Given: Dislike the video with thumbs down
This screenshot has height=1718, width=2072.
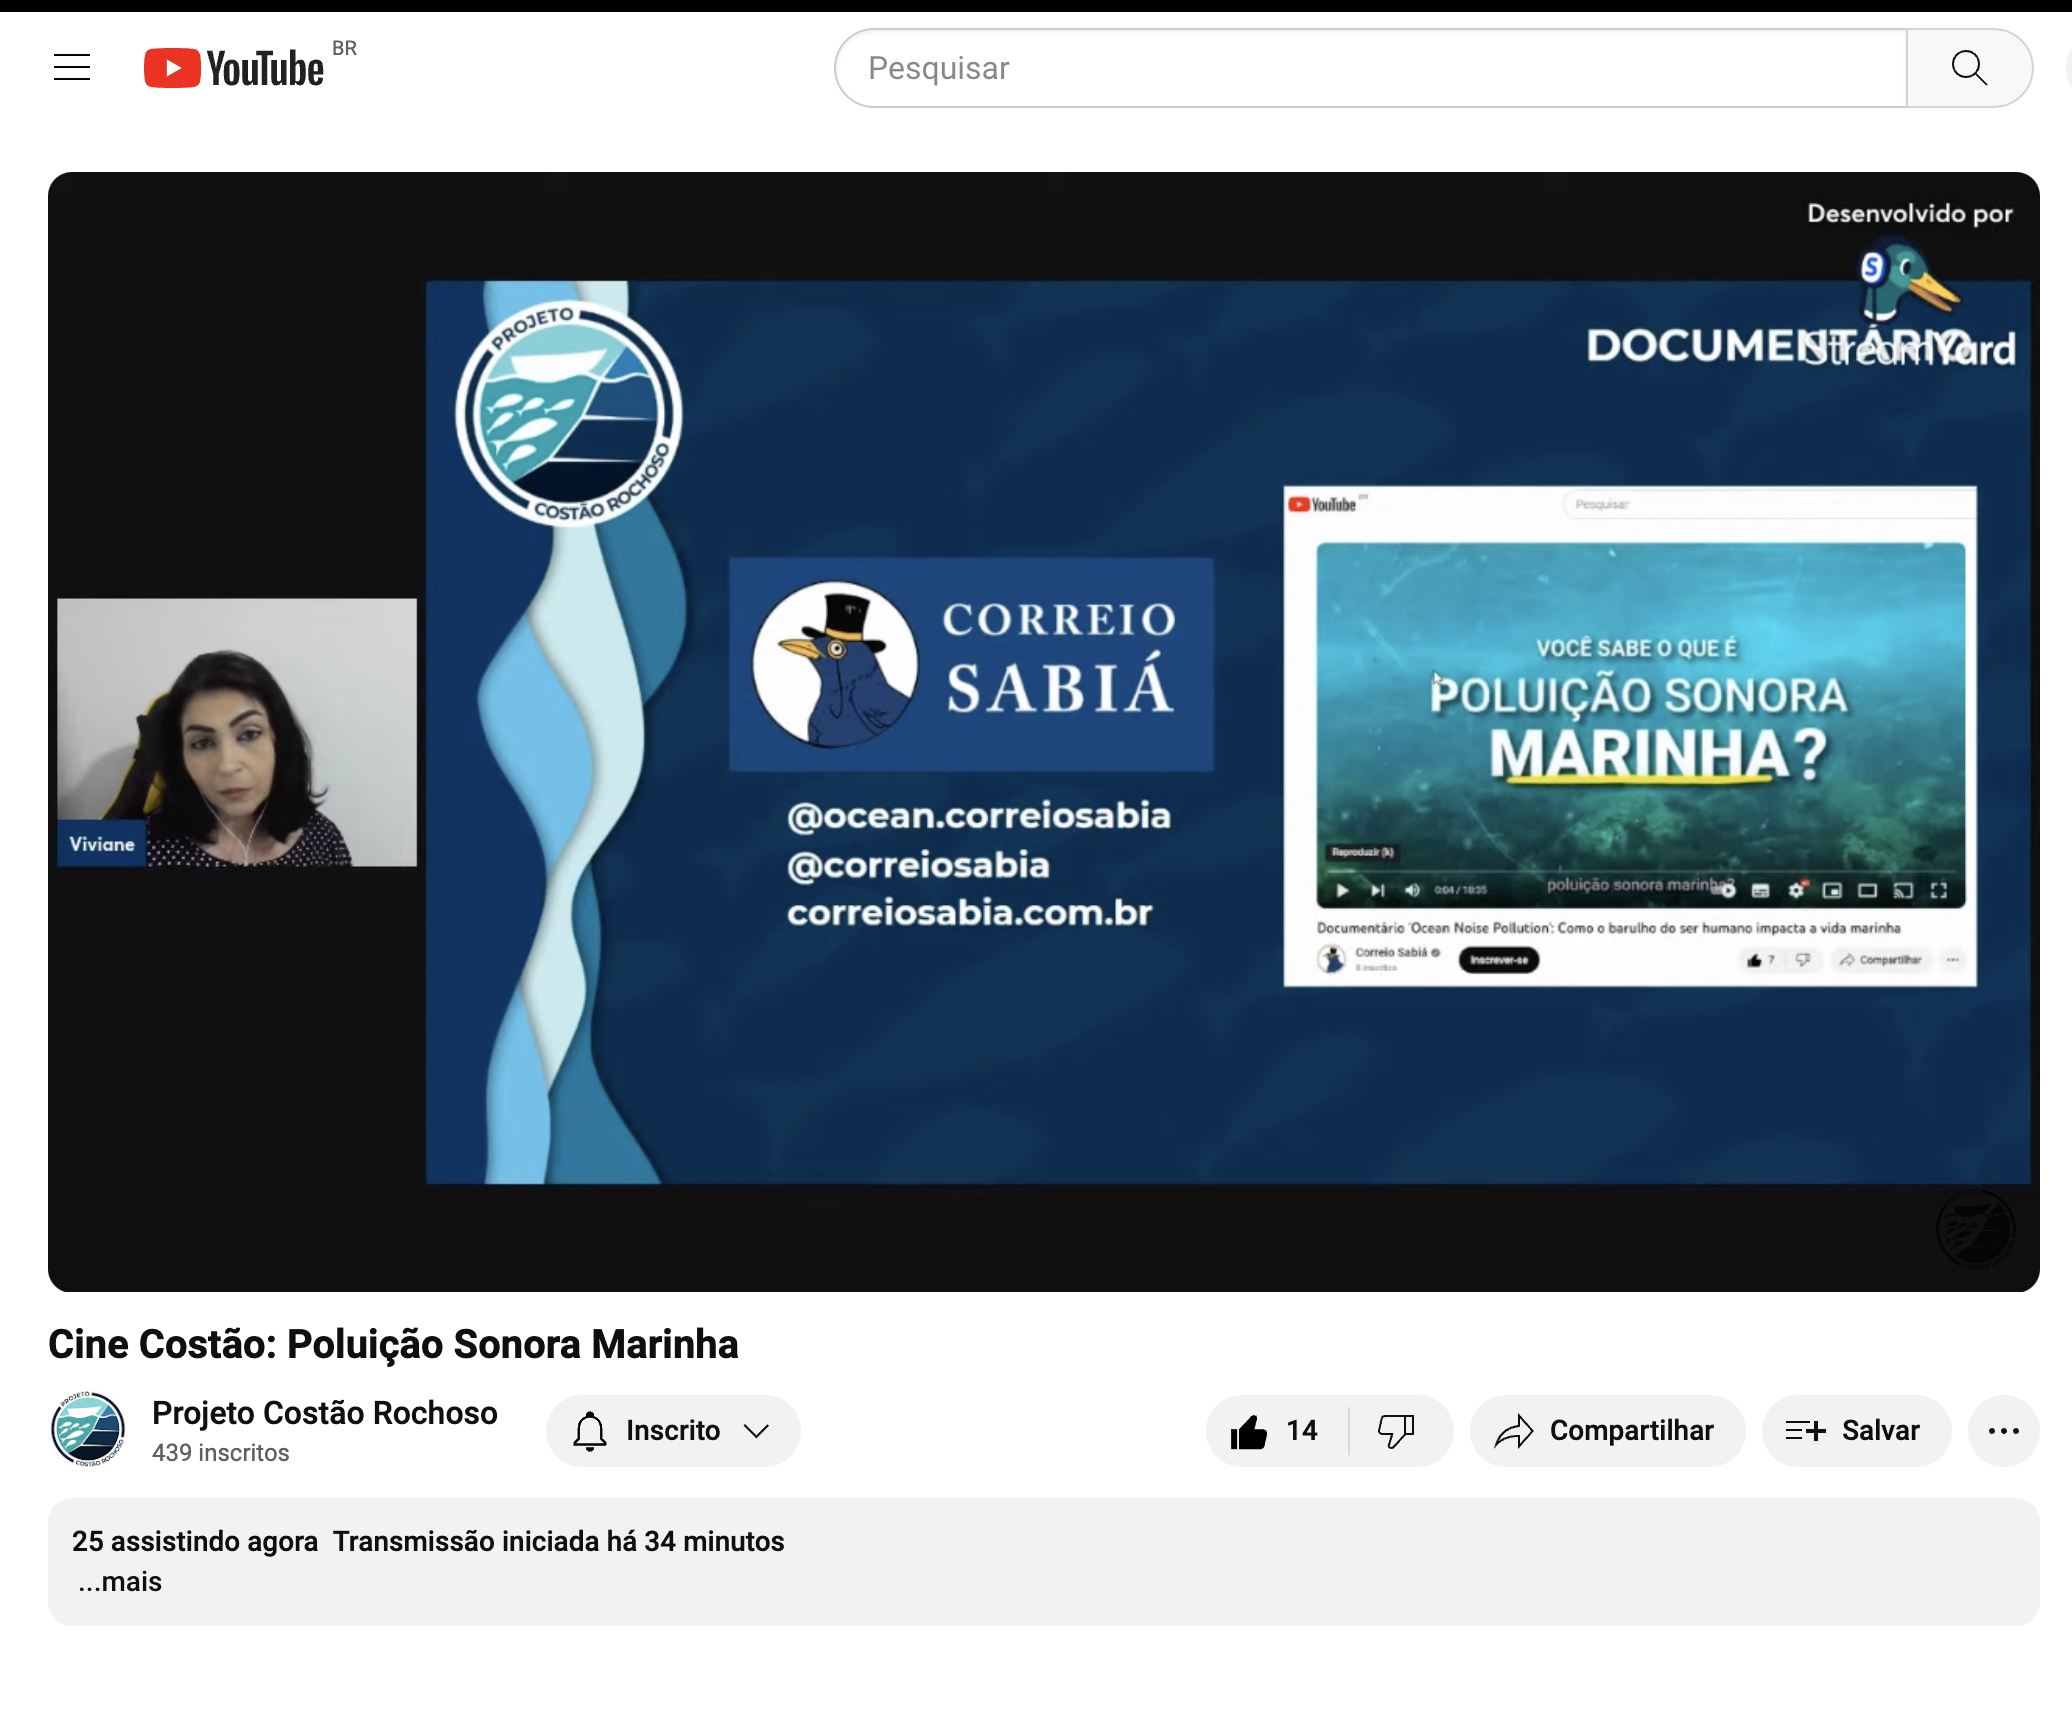Looking at the screenshot, I should coord(1396,1431).
